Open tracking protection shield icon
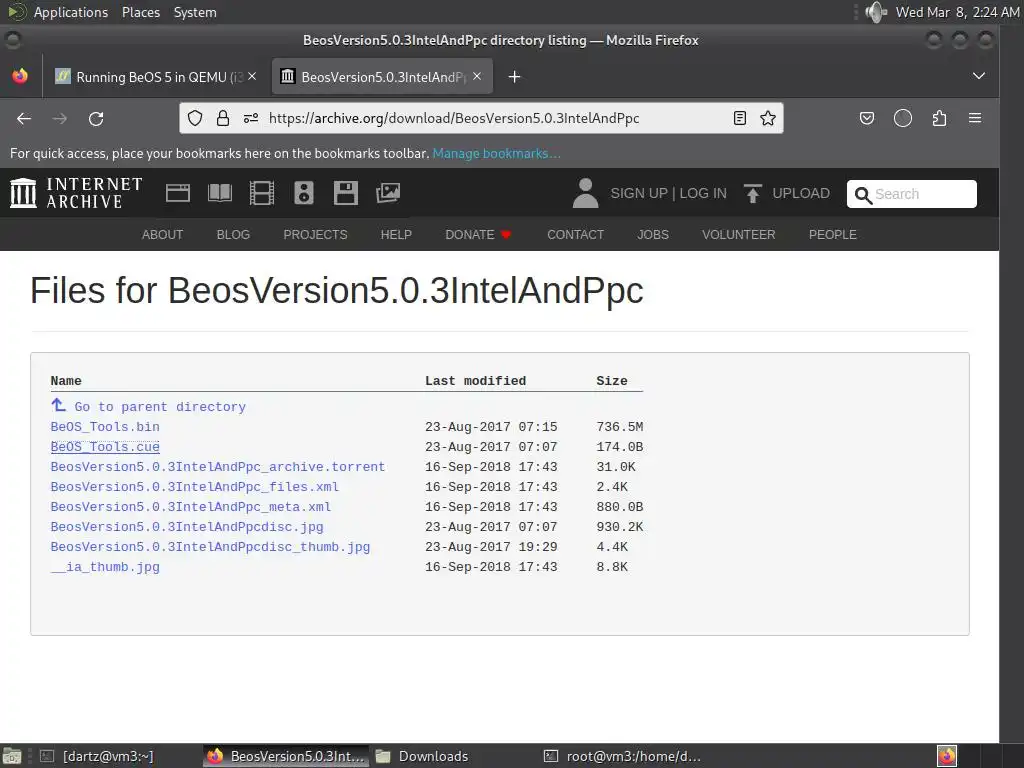Image resolution: width=1024 pixels, height=768 pixels. [x=195, y=118]
